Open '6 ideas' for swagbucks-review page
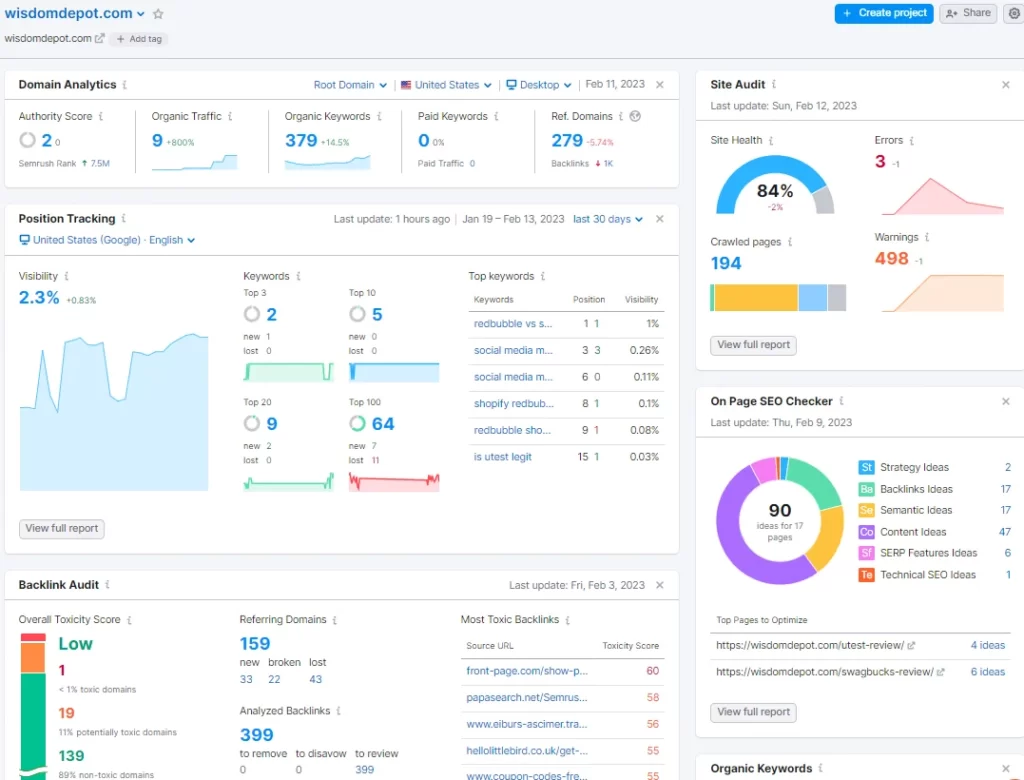 pyautogui.click(x=987, y=672)
